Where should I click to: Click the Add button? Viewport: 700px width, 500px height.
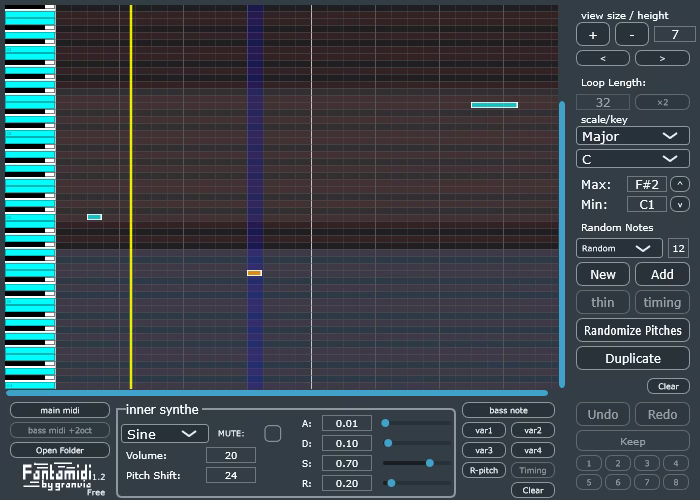[662, 274]
